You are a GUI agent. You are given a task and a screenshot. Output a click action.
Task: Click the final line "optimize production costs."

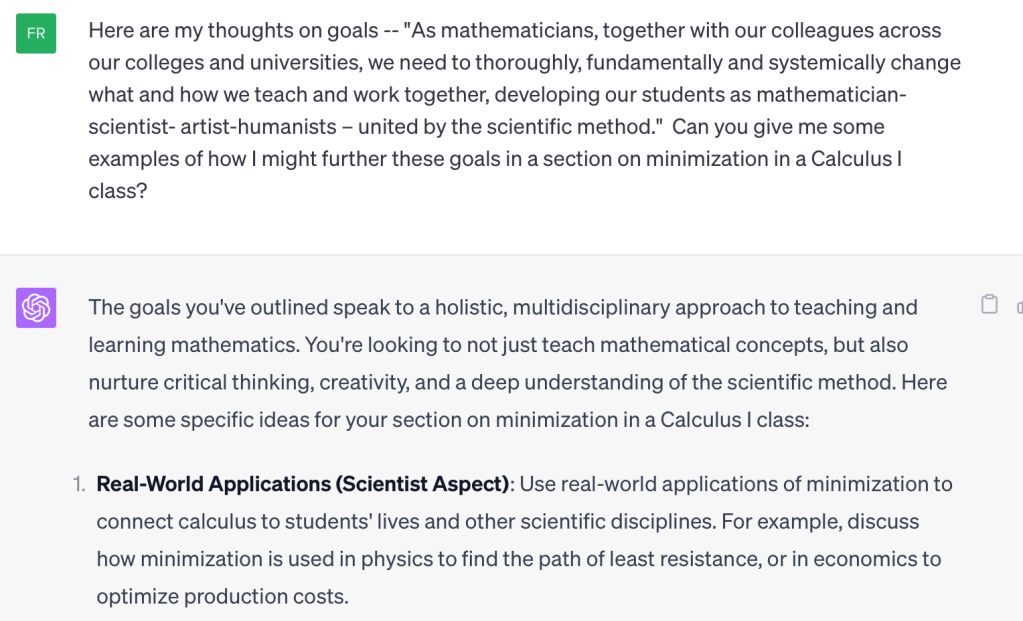pos(222,597)
